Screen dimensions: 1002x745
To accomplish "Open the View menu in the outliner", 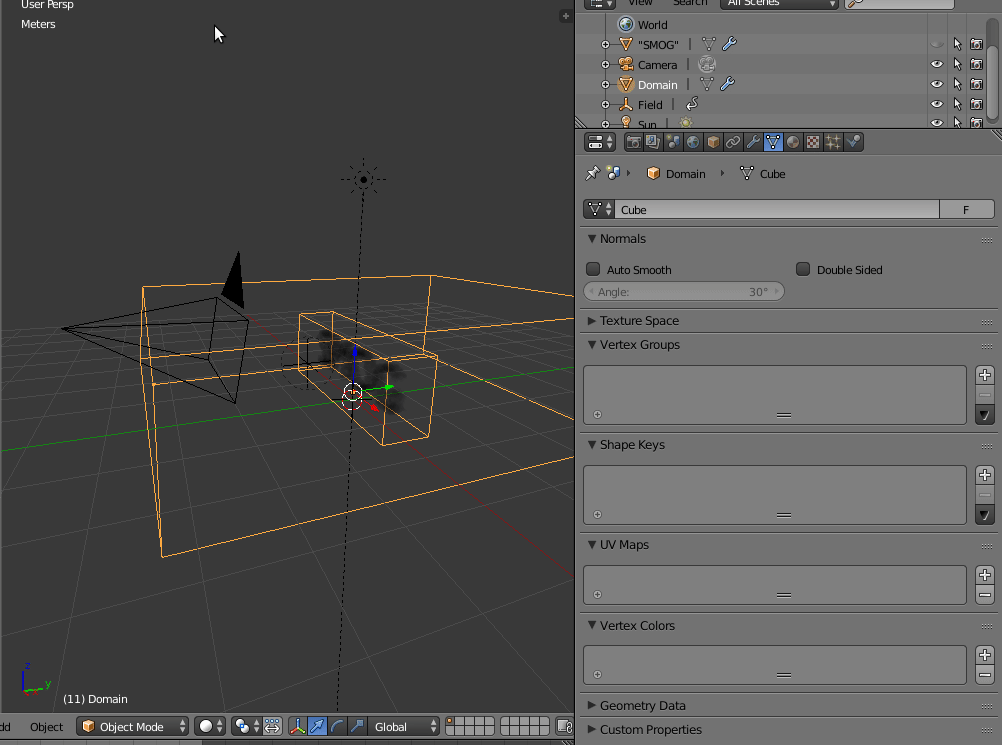I will click(x=640, y=3).
